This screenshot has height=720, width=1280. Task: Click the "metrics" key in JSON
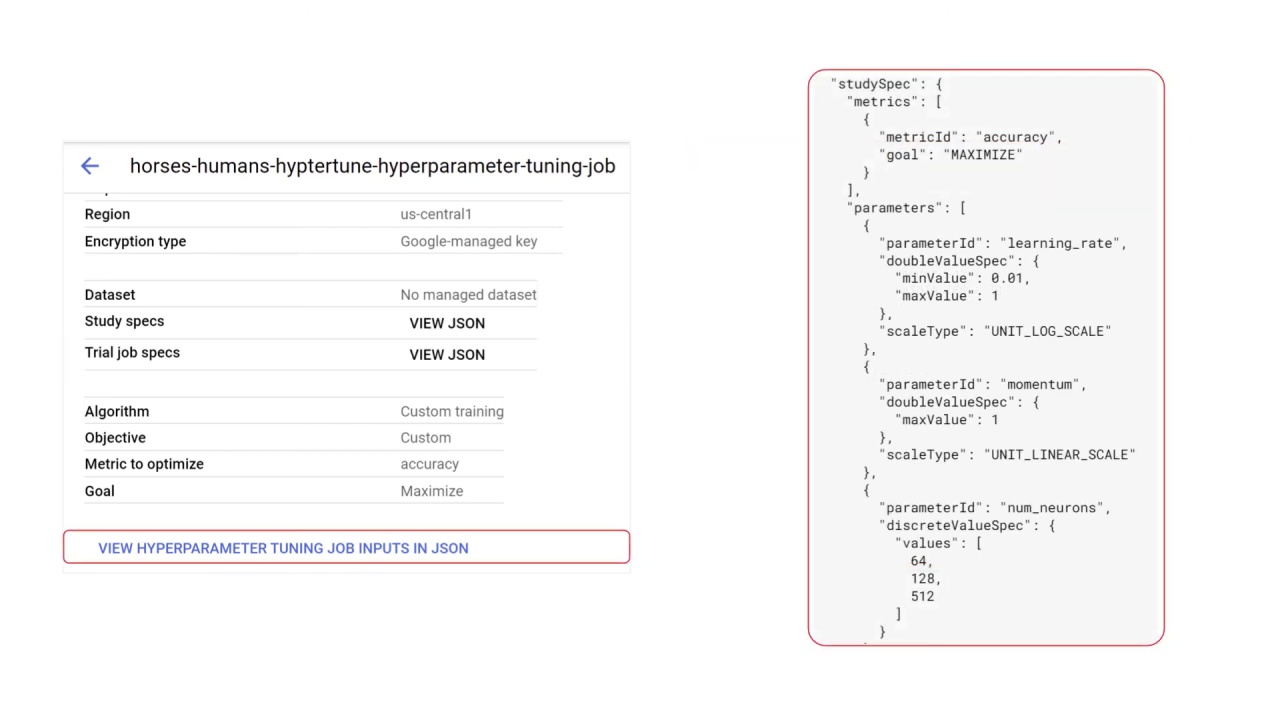880,102
